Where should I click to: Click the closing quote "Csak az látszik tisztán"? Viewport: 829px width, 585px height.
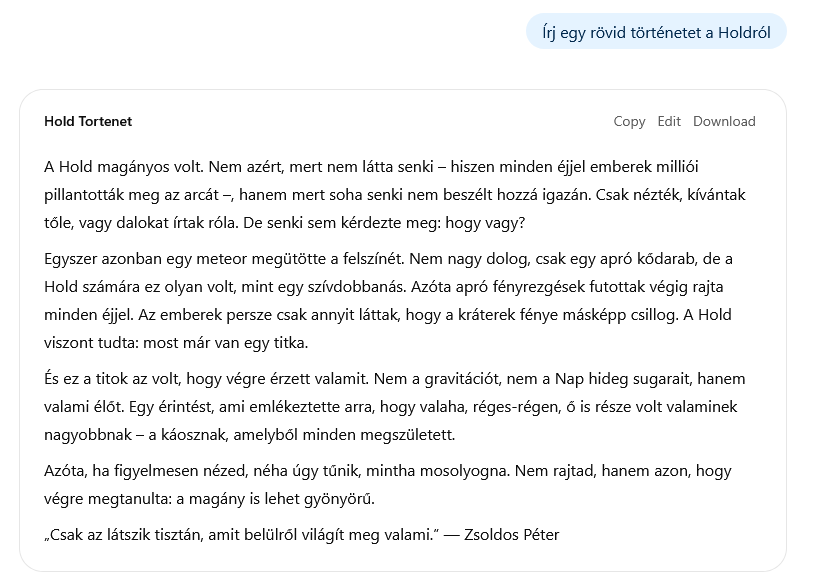click(x=240, y=535)
